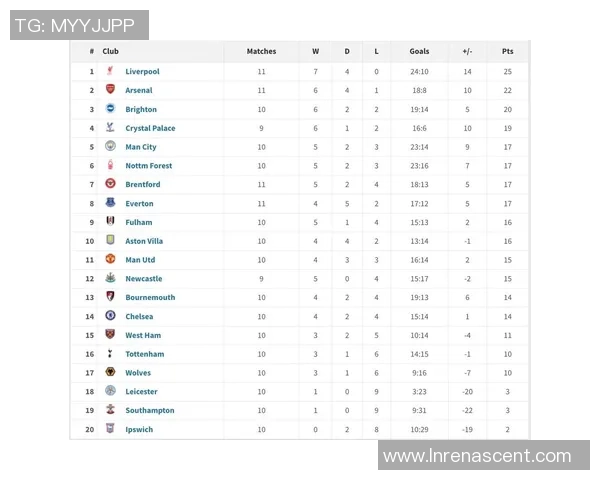Sort table by Goals column header
Image resolution: width=600 pixels, height=480 pixels.
coord(419,51)
